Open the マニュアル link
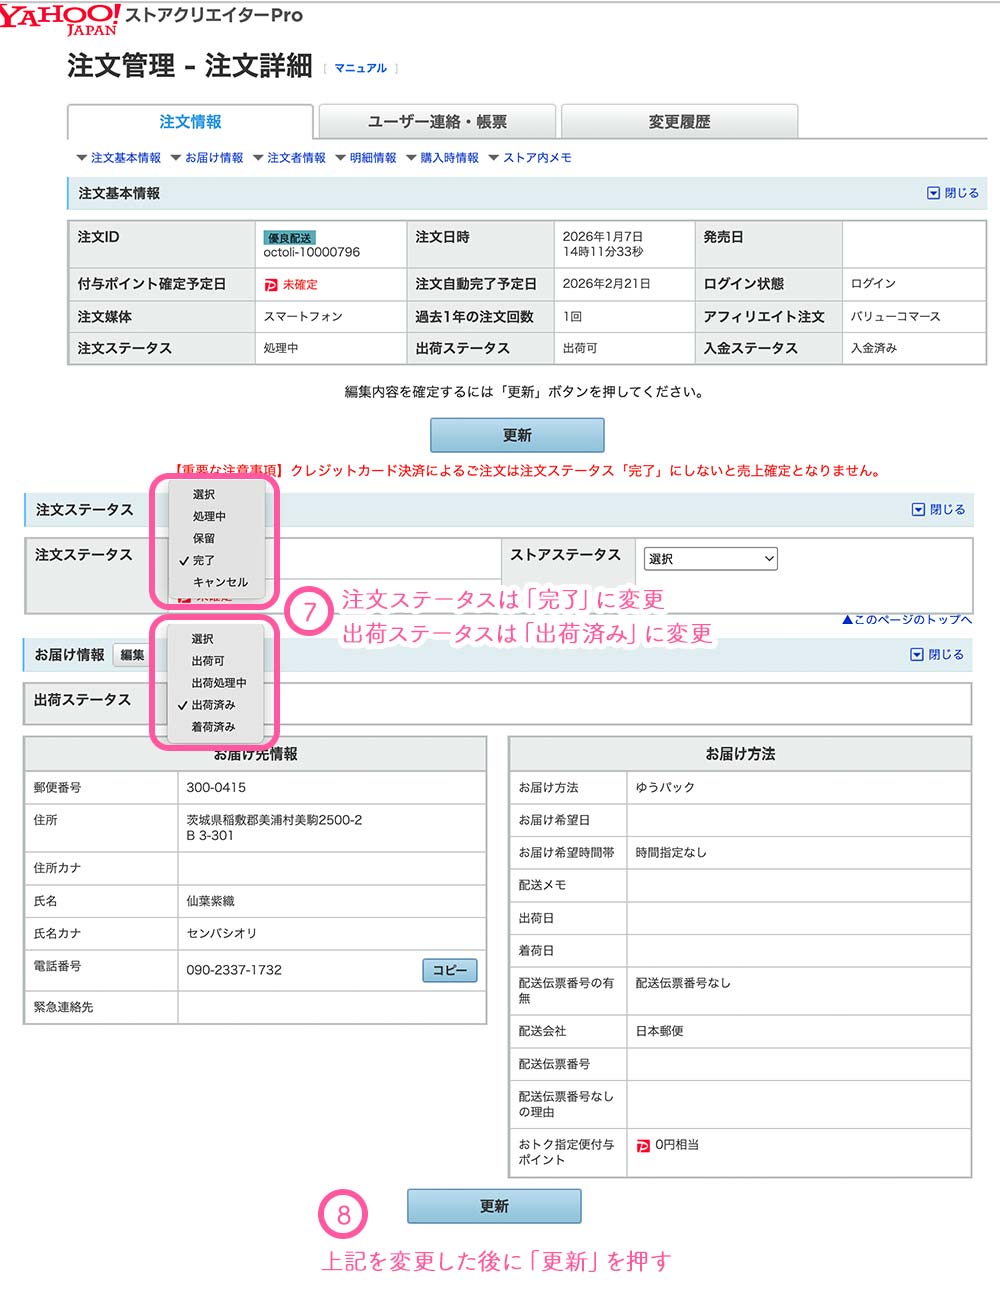The image size is (1000, 1294). tap(360, 68)
